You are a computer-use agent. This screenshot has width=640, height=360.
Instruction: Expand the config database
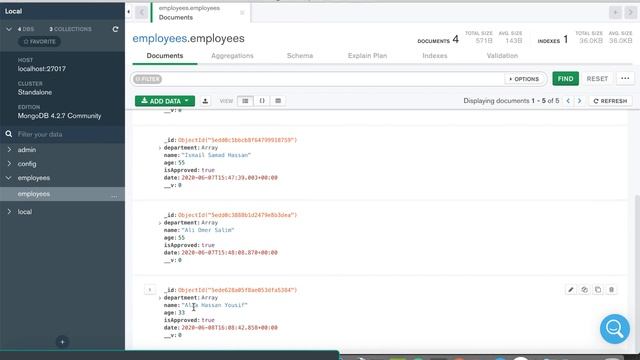[x=9, y=164]
